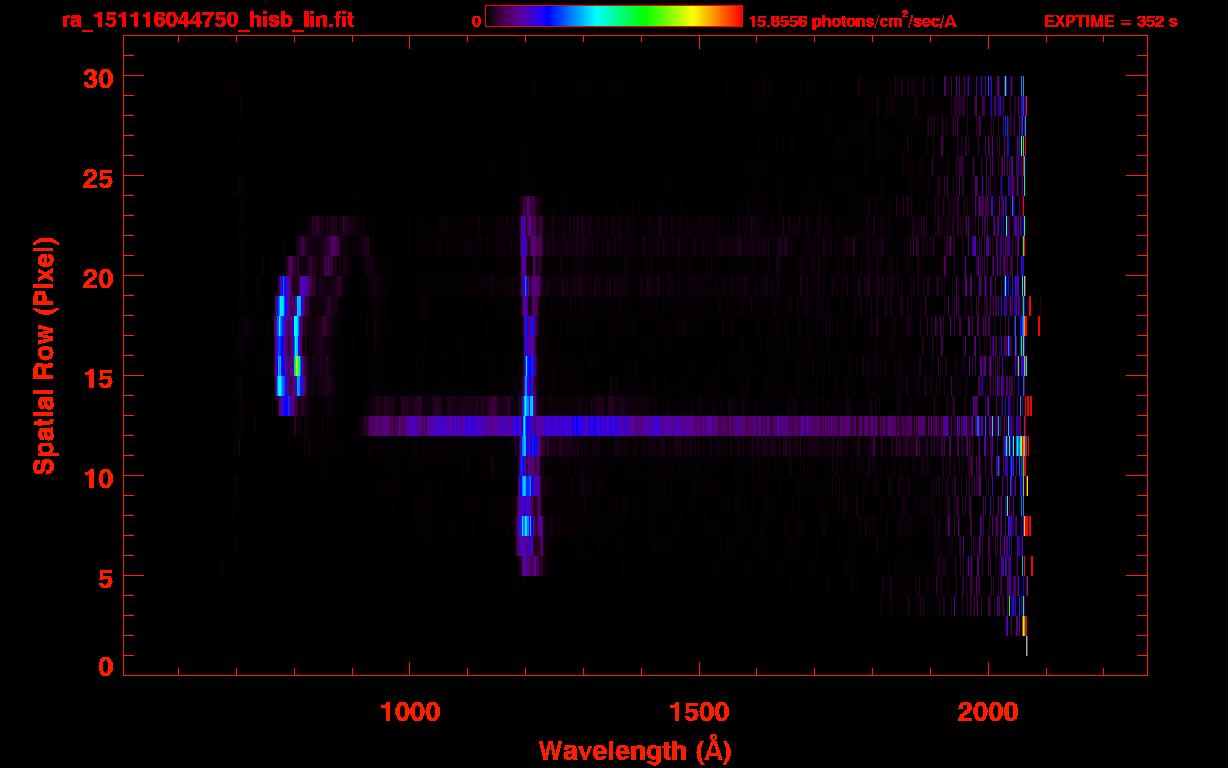
Task: Click the Spatial Row (Pixel) axis label
Action: coord(44,356)
